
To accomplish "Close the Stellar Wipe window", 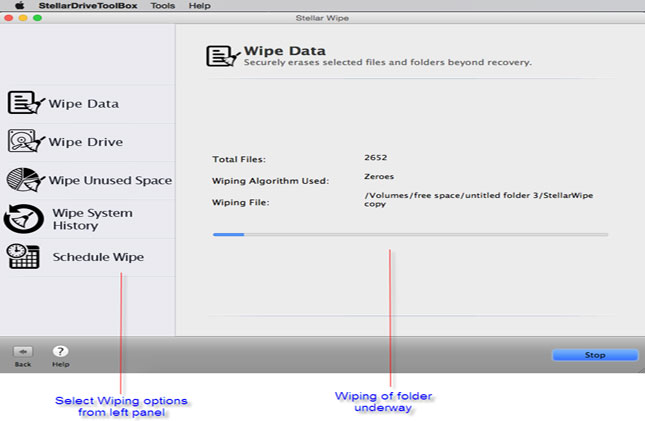I will point(9,18).
